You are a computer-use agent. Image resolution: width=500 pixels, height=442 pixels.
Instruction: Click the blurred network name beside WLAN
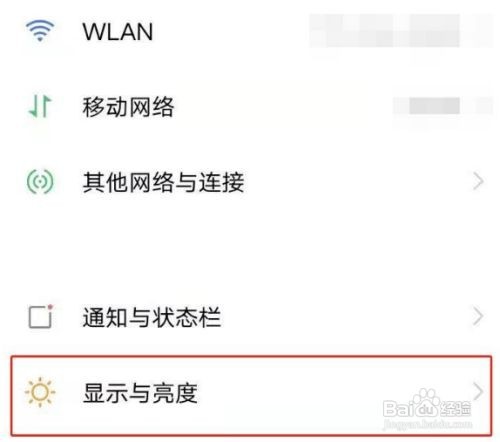400,31
